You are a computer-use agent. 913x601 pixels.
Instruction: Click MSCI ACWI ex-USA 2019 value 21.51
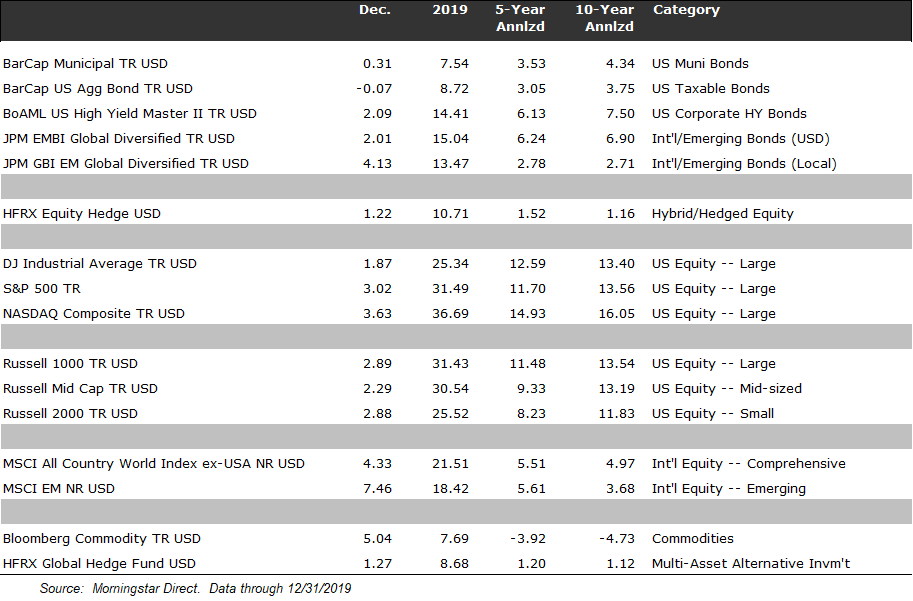pos(450,464)
